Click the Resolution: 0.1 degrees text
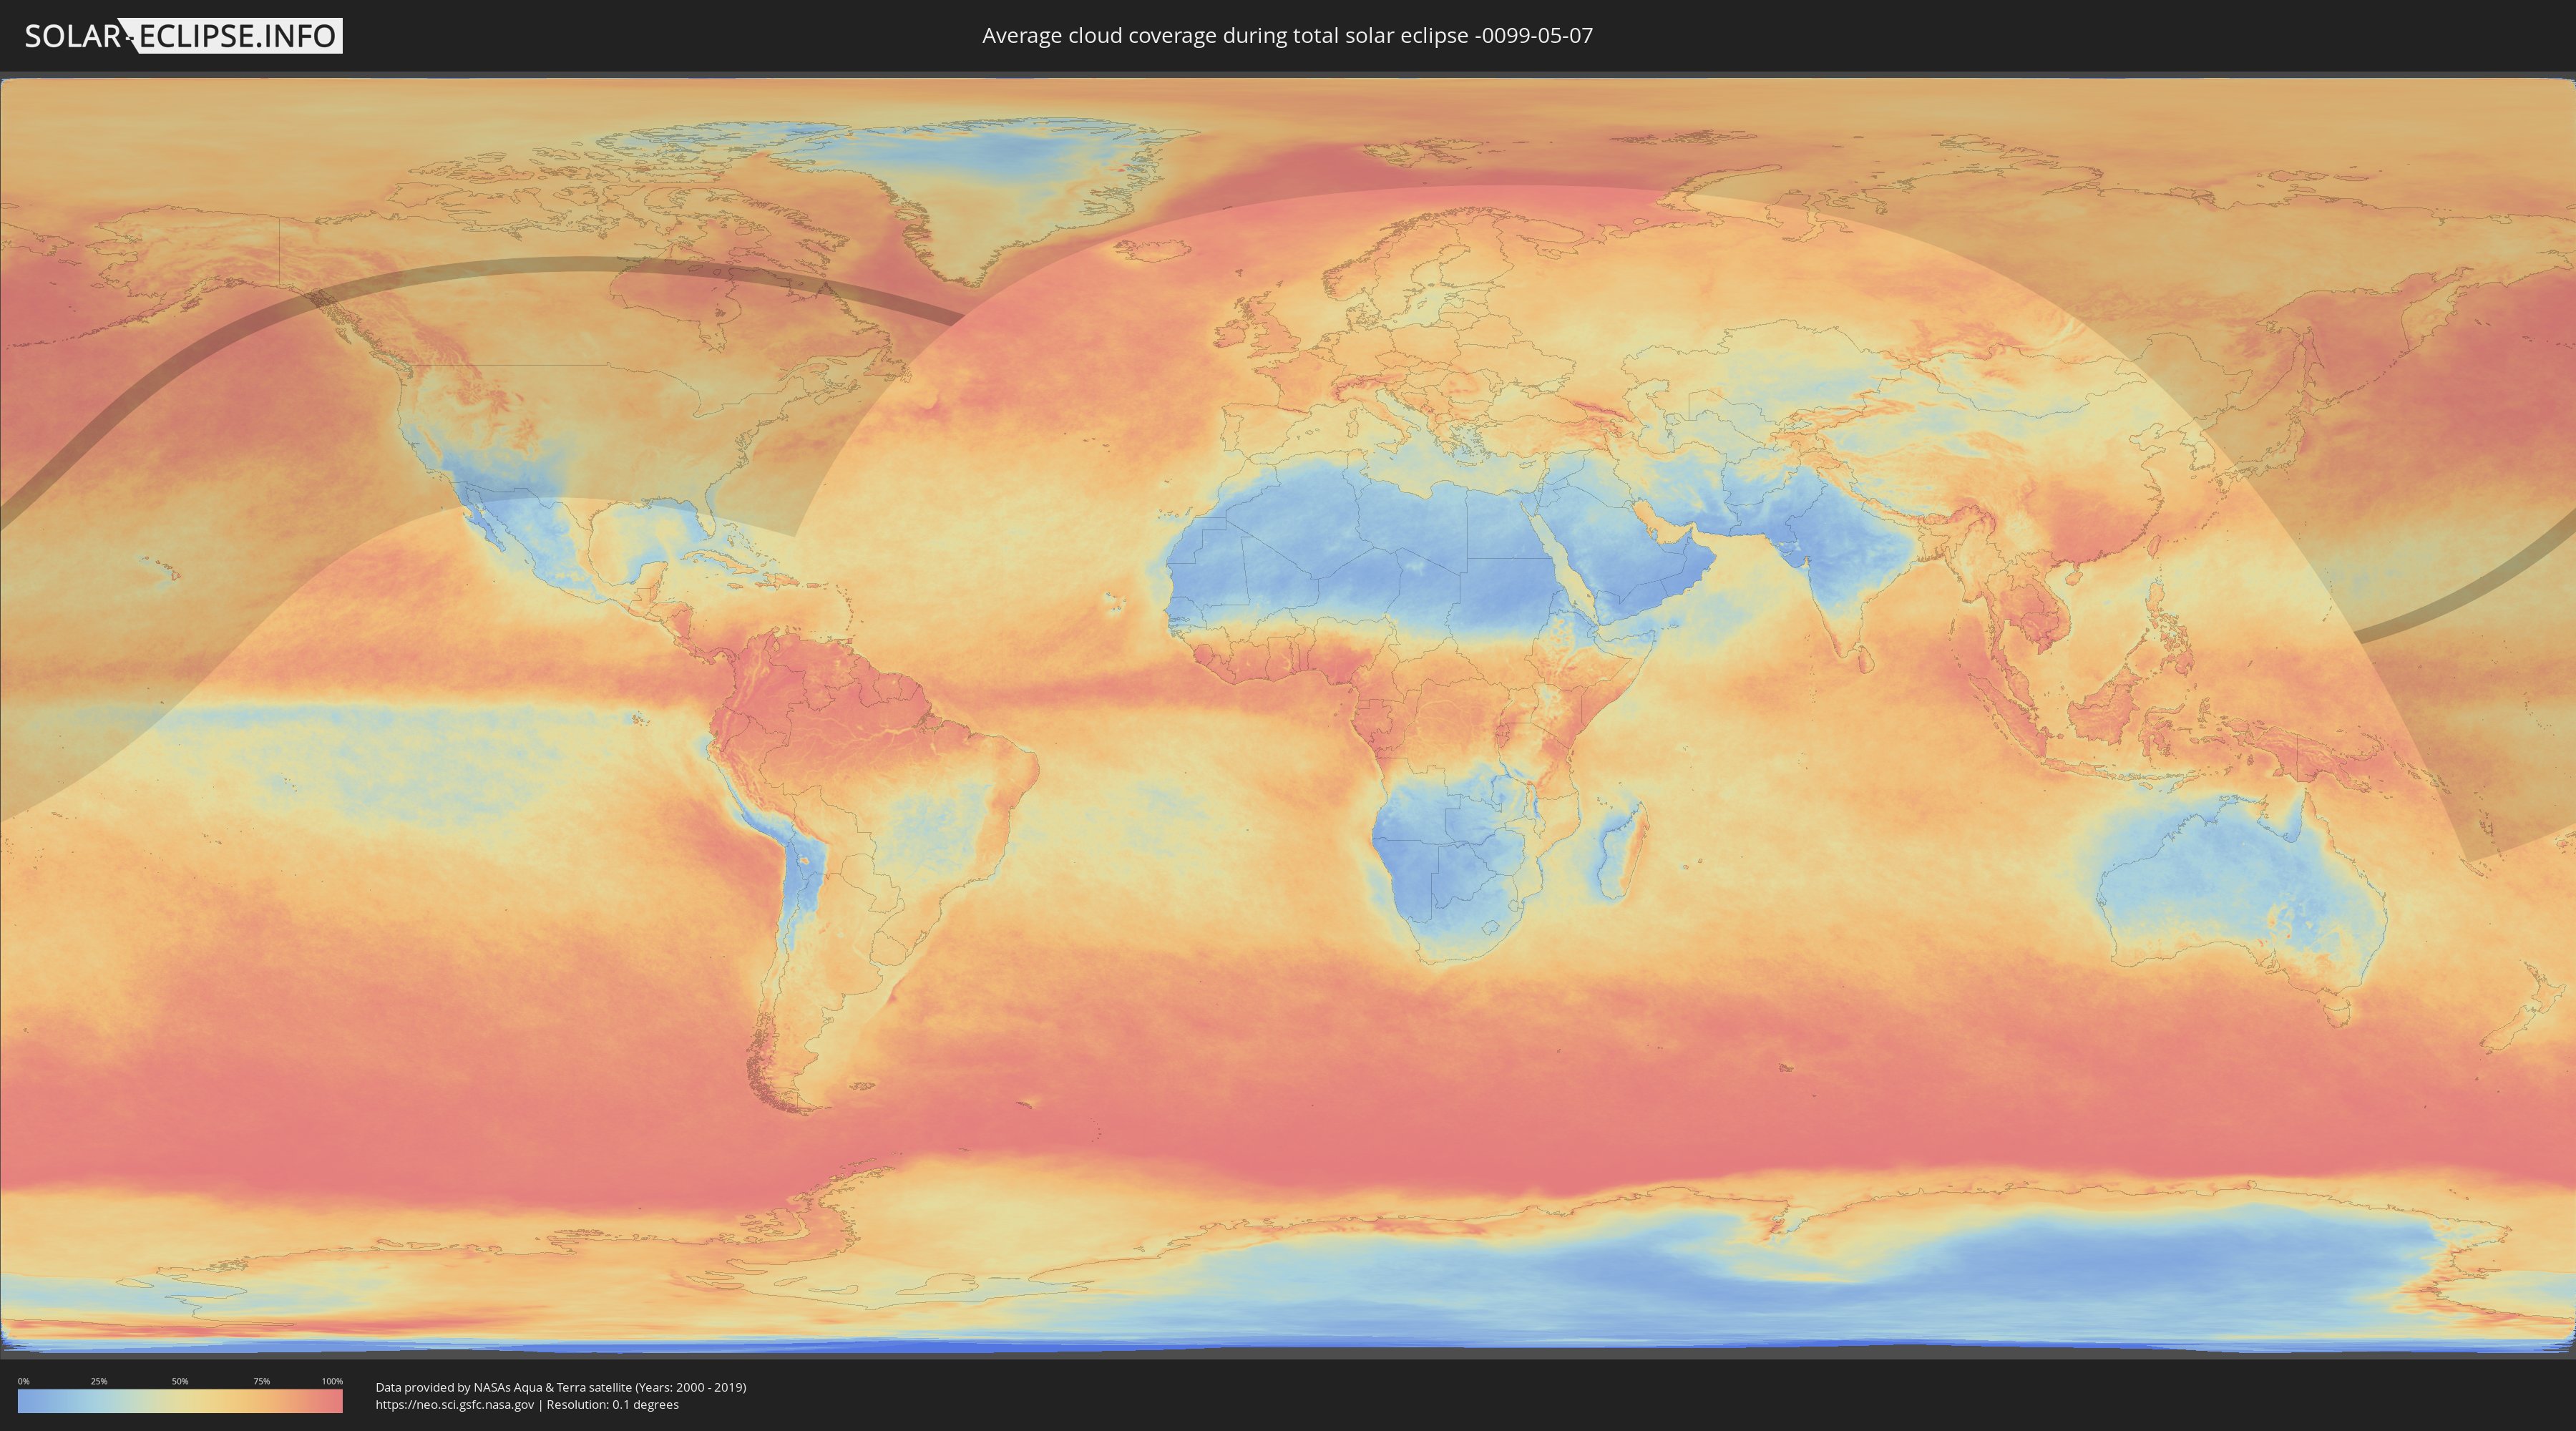Viewport: 2576px width, 1431px height. (612, 1404)
